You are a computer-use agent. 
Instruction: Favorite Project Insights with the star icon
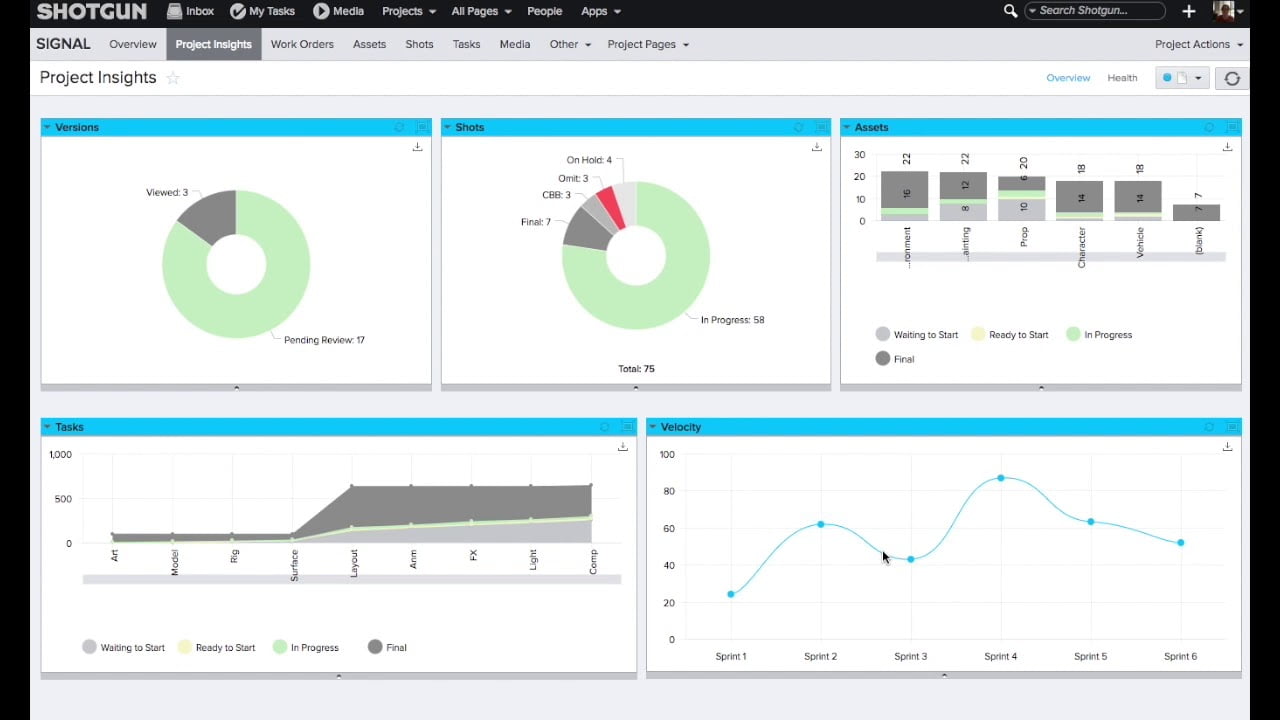pyautogui.click(x=173, y=78)
